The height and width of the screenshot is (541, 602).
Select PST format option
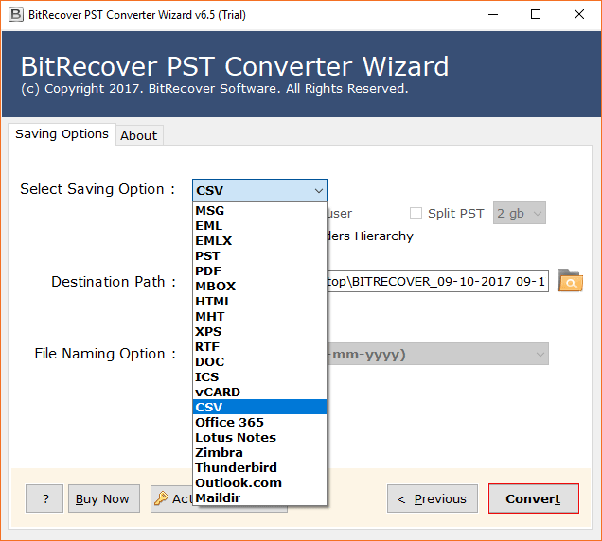pyautogui.click(x=260, y=256)
